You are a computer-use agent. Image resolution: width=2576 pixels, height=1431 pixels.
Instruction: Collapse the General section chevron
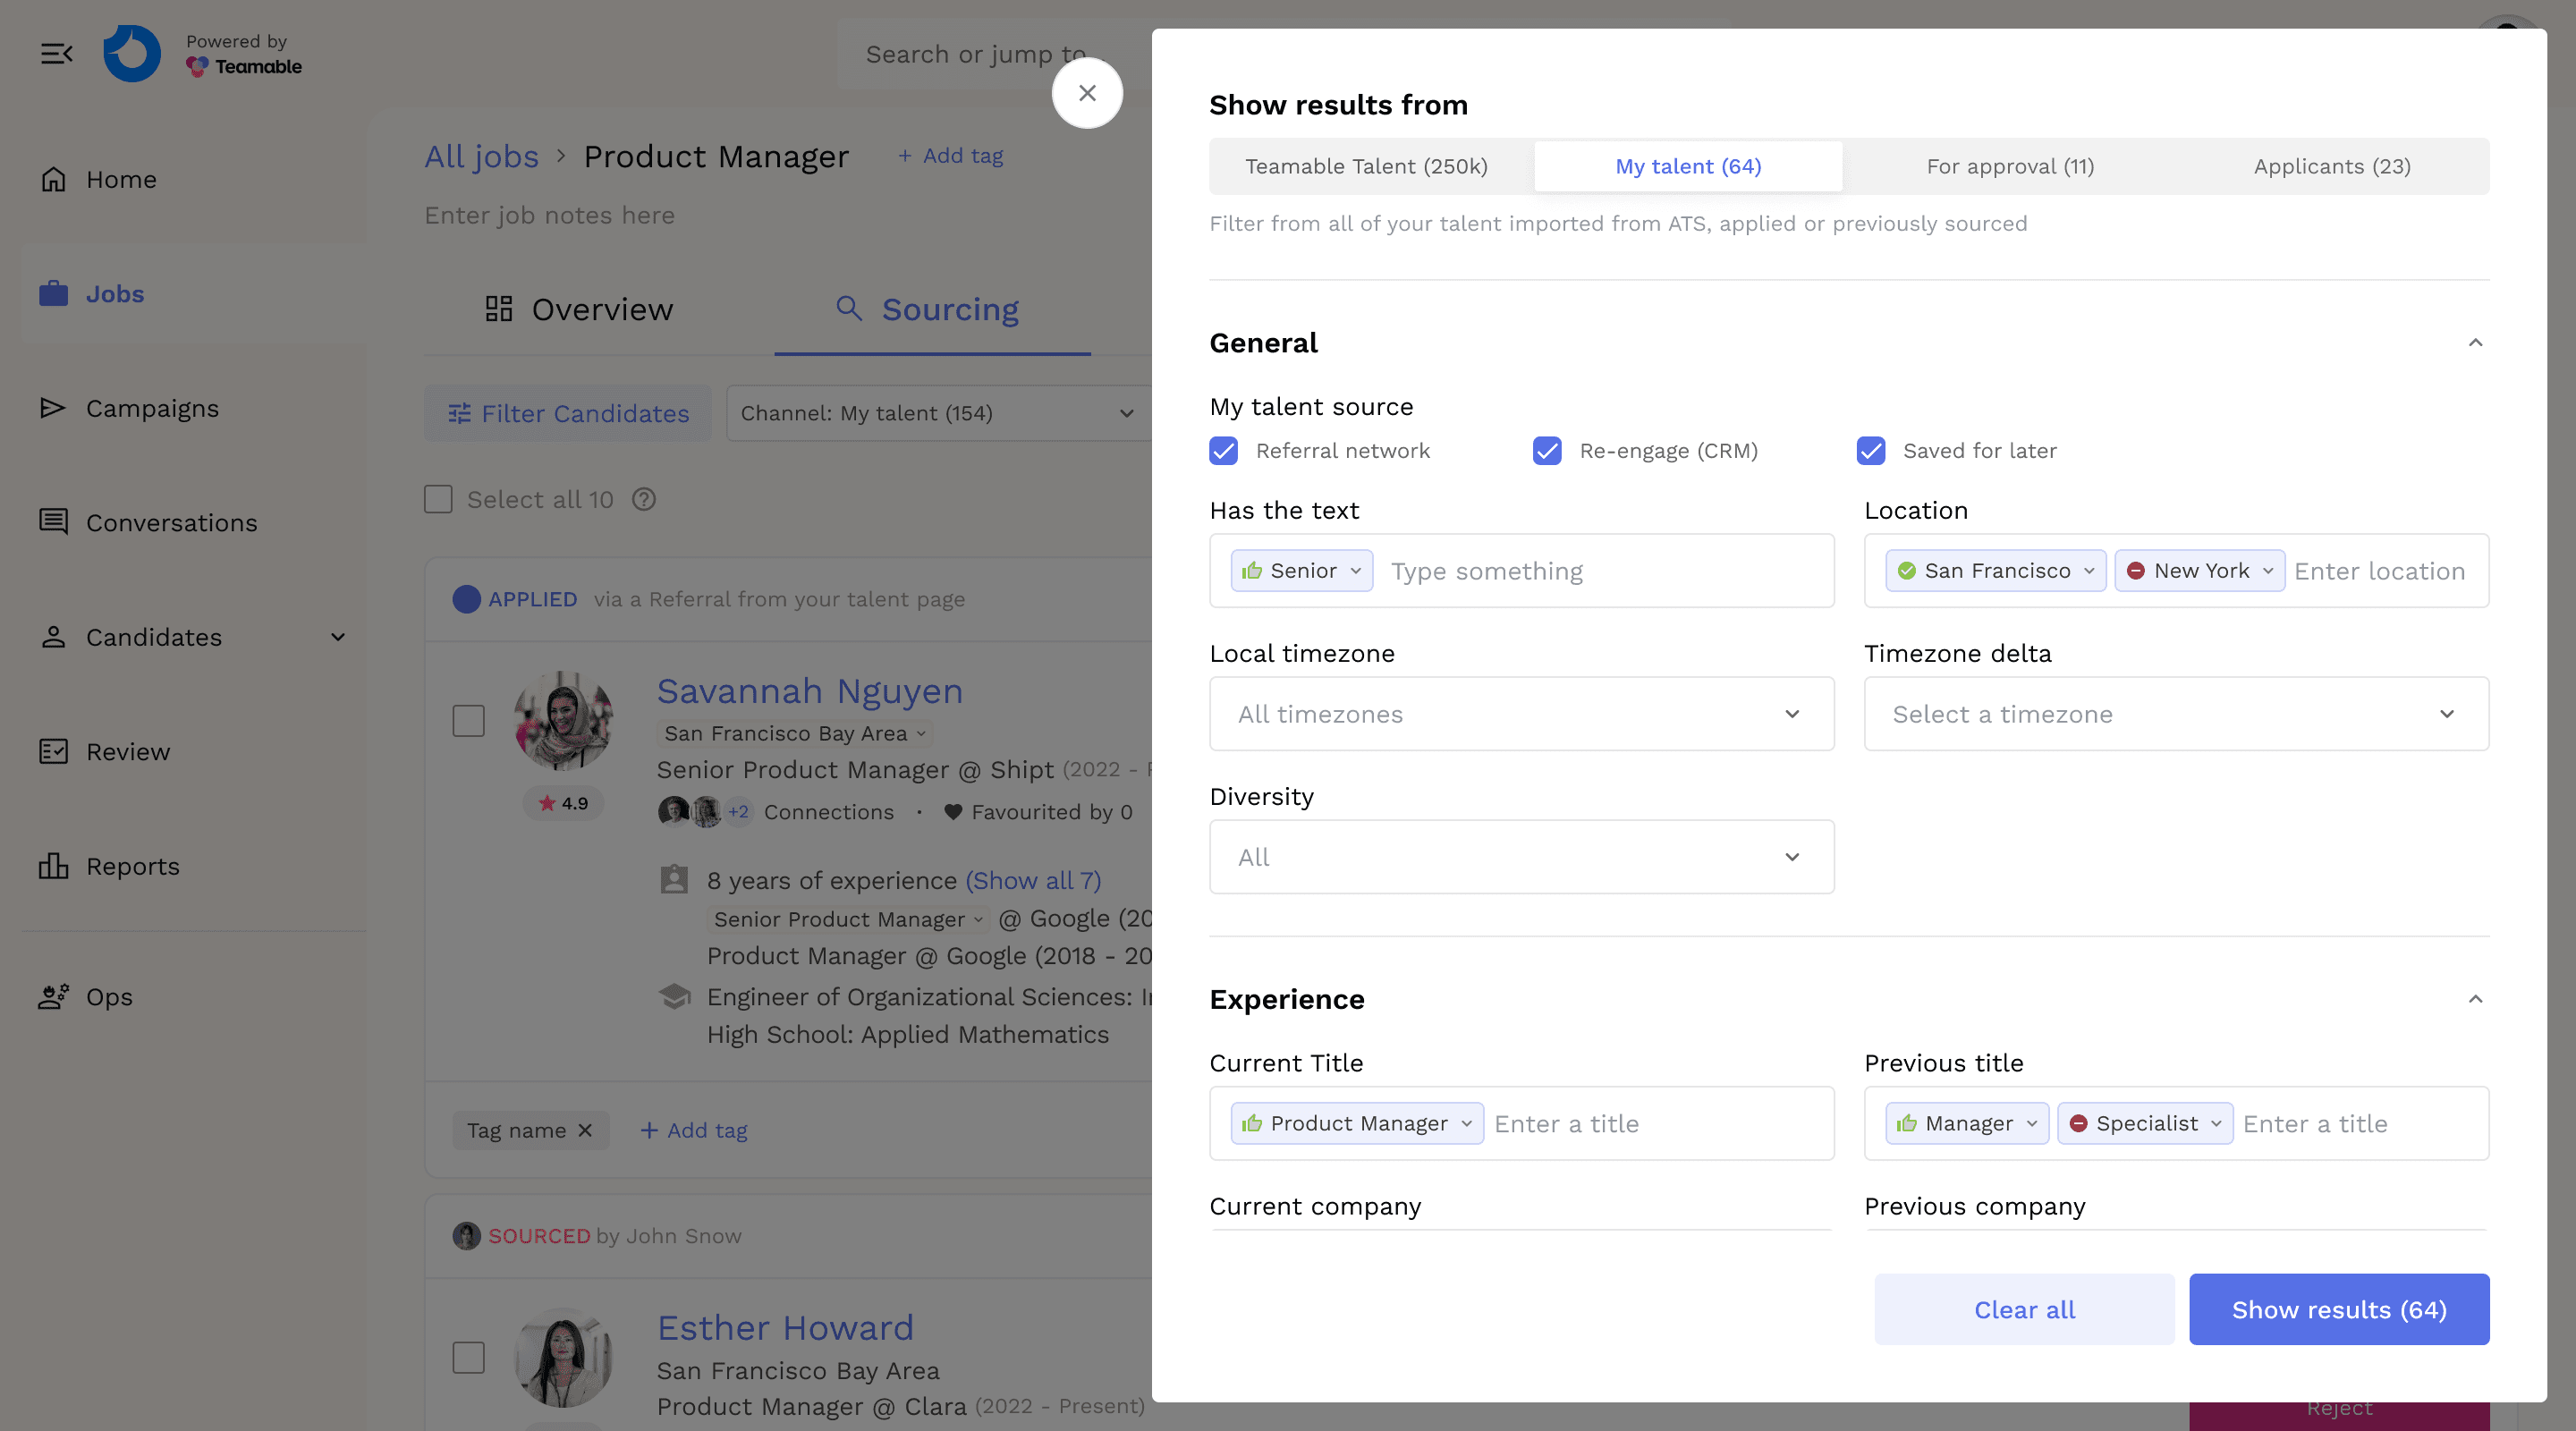pyautogui.click(x=2475, y=343)
